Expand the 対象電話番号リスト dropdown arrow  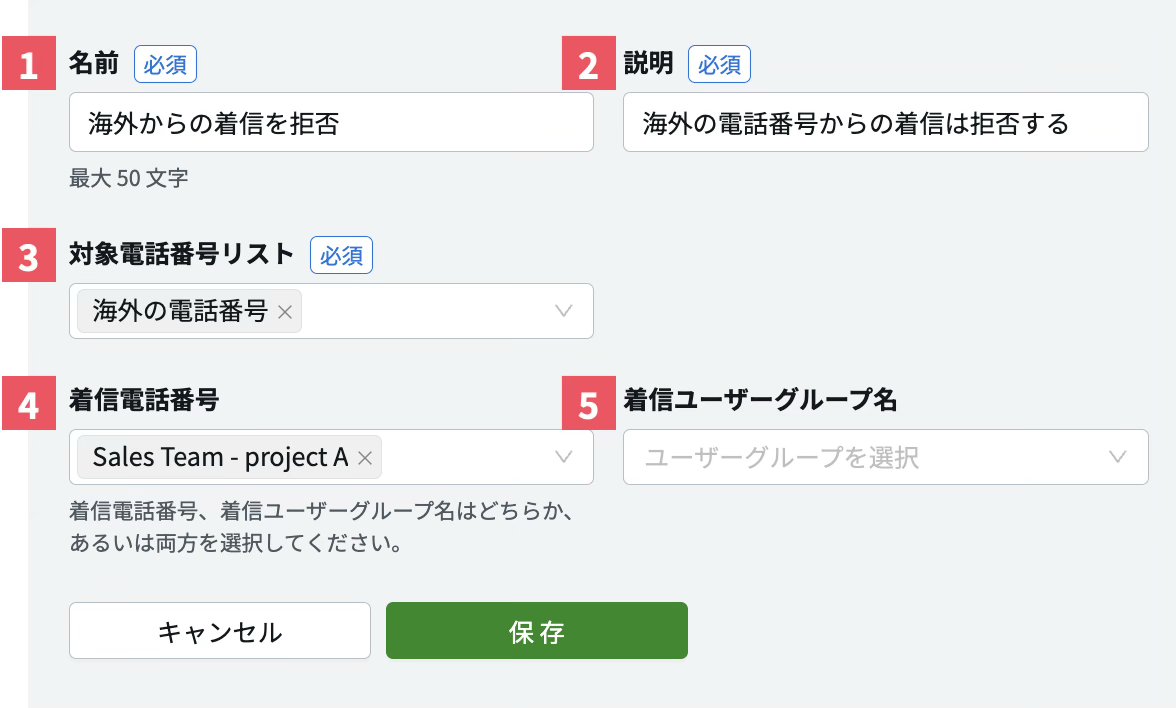click(563, 311)
